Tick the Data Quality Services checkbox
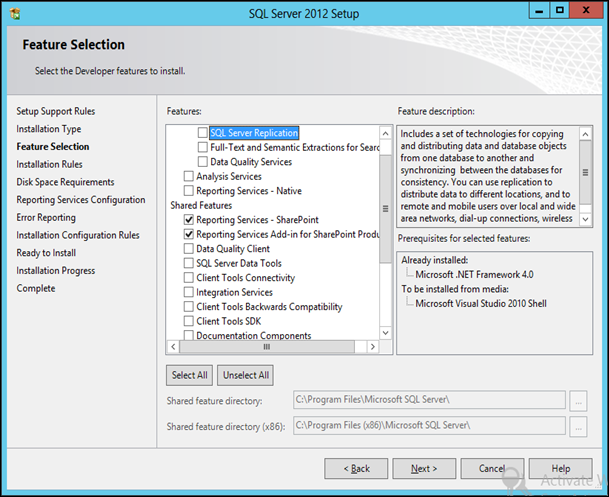 (x=202, y=162)
